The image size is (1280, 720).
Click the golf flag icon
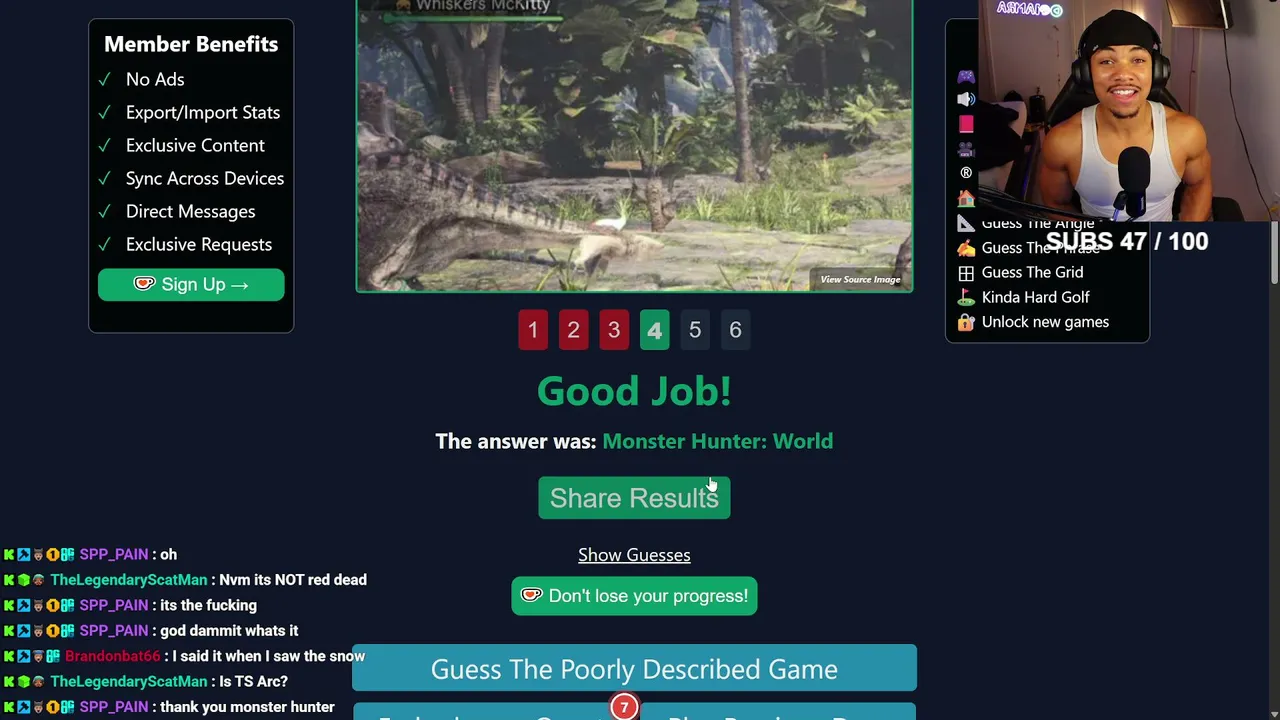point(966,297)
